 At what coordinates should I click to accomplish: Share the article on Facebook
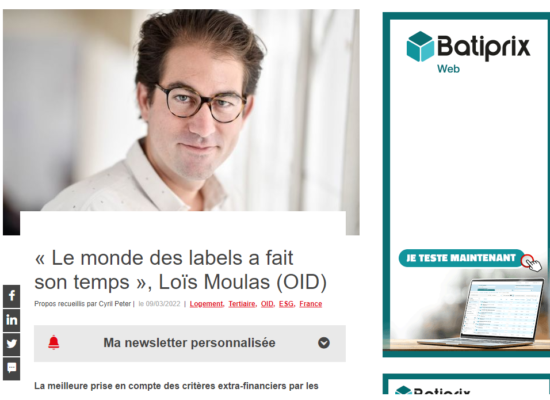12,296
